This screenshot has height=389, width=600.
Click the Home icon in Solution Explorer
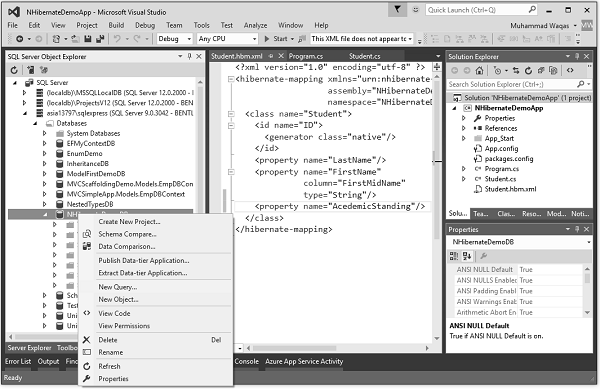coord(479,70)
